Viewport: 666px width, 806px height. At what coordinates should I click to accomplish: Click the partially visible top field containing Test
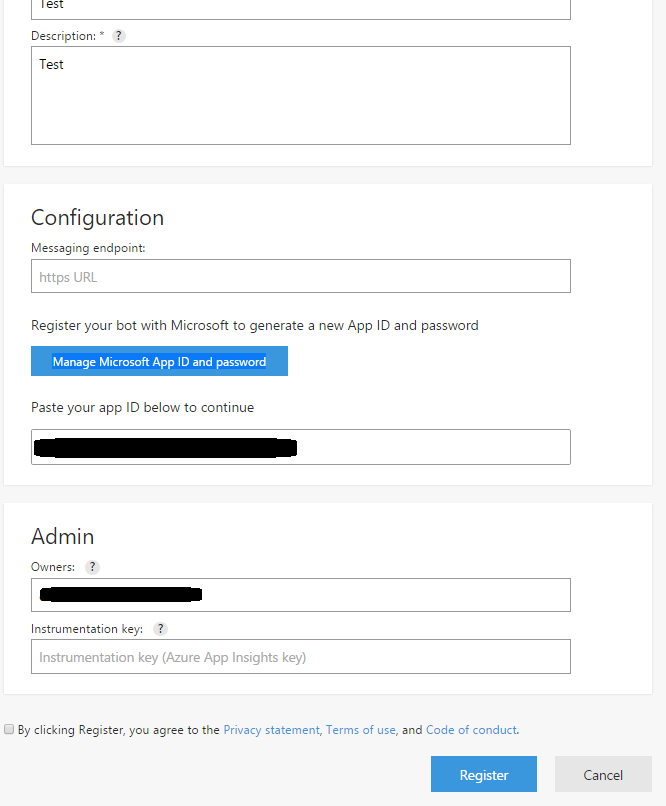coord(300,8)
